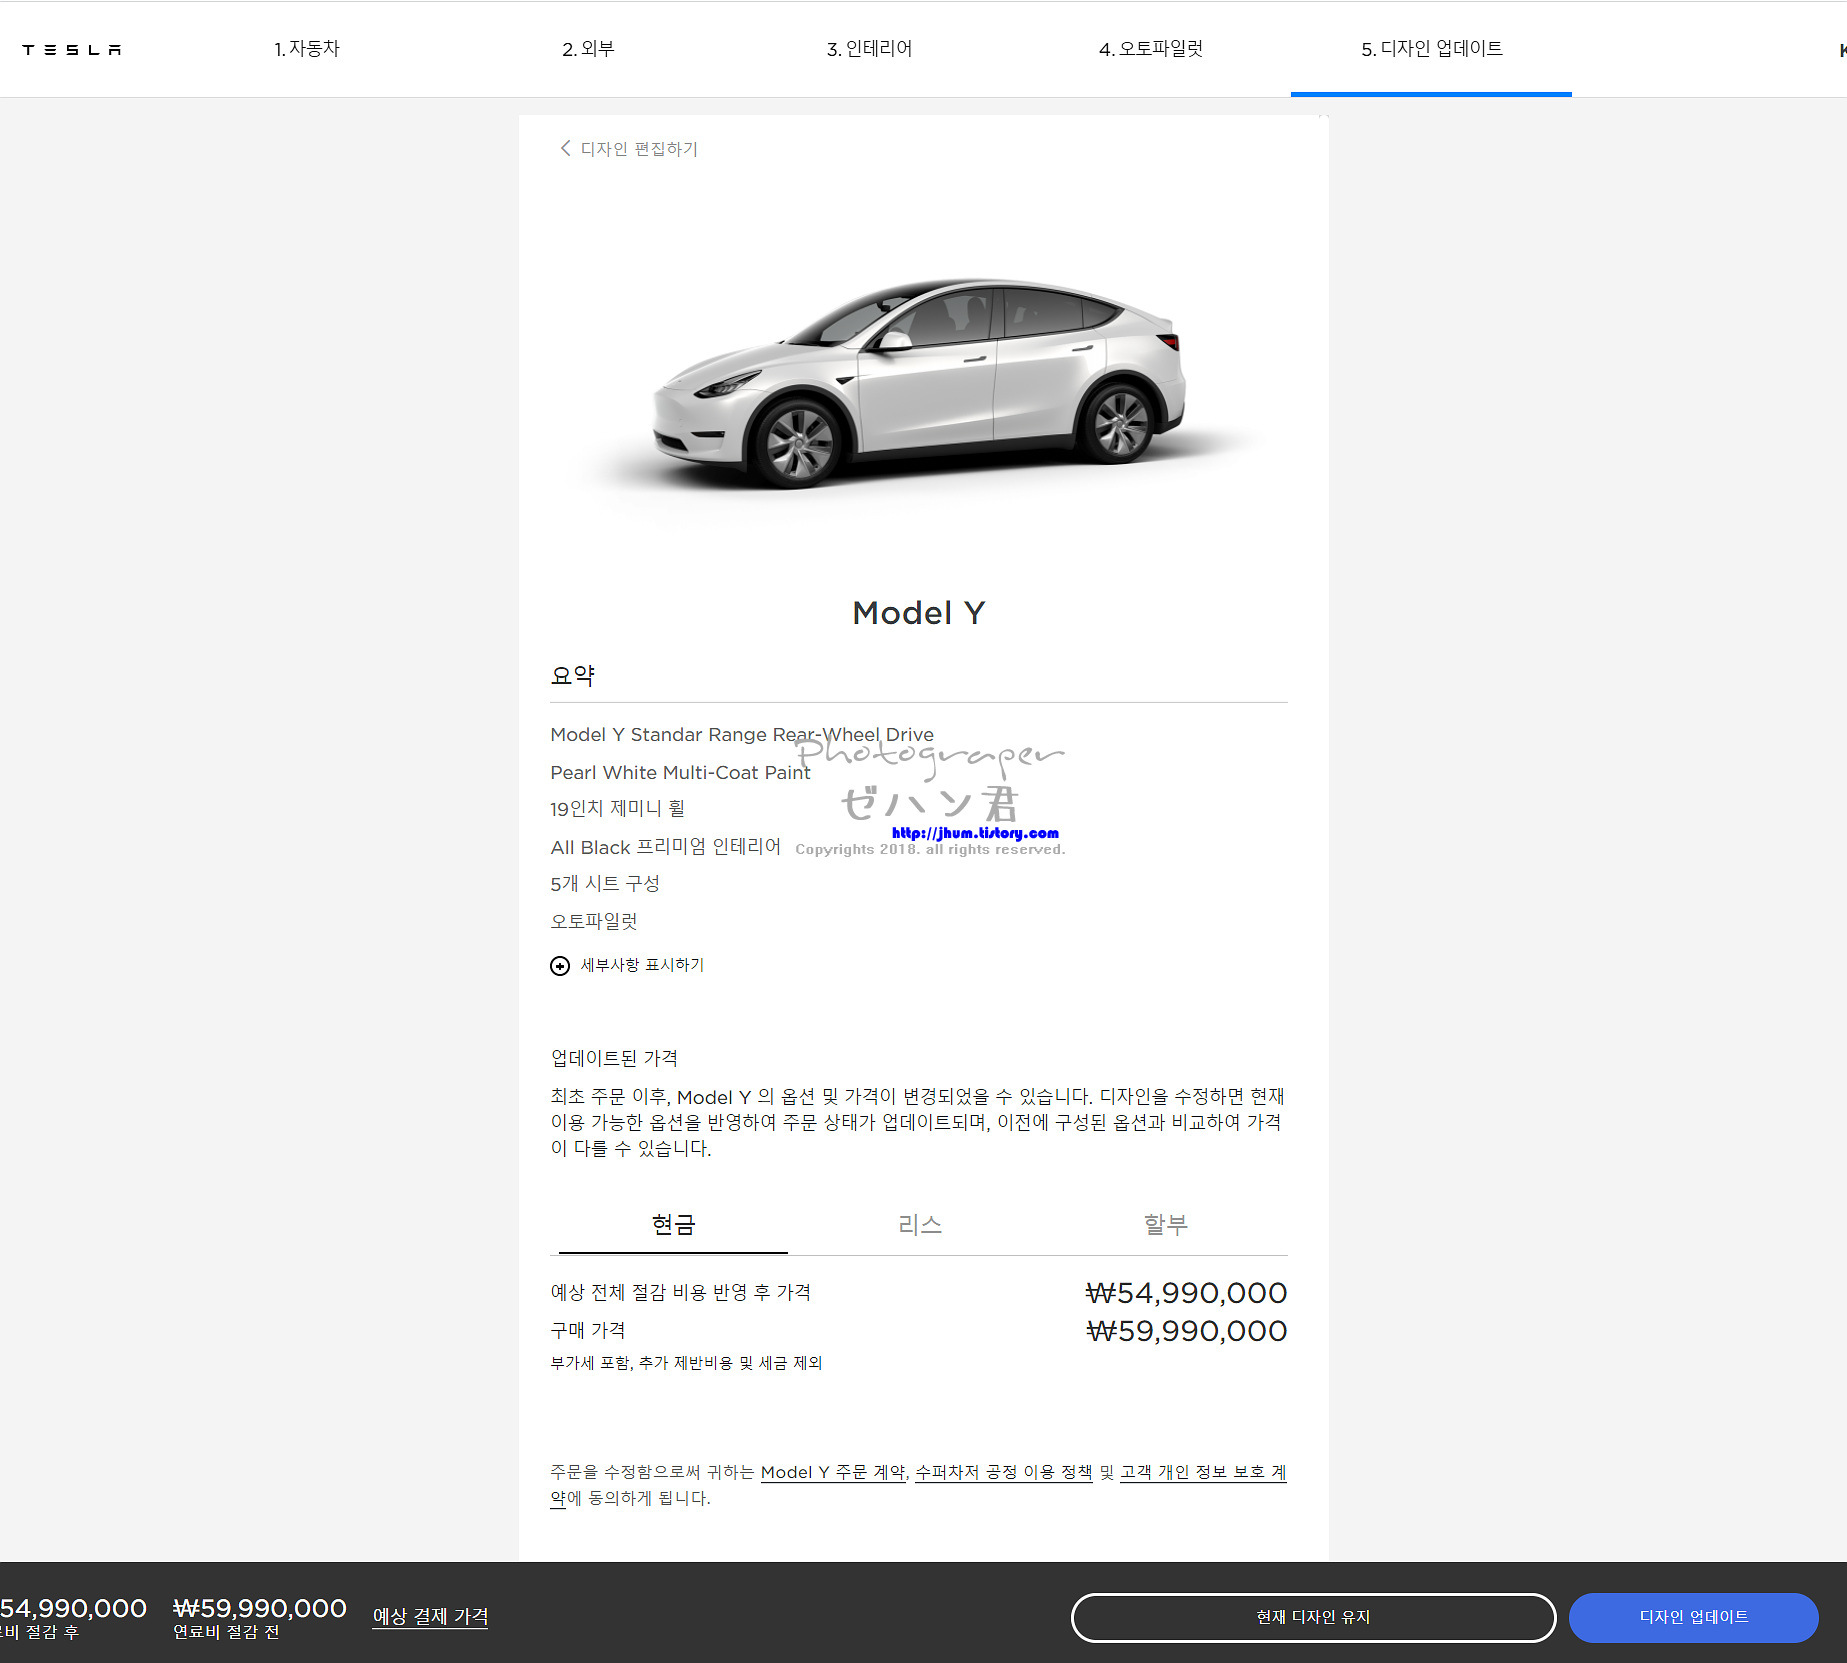Click the '부가세 포함, 추가 제반비용 및 세금 제외' note

686,1363
